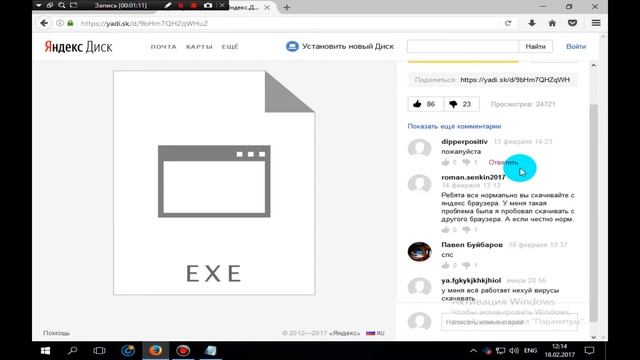Image resolution: width=640 pixels, height=360 pixels.
Task: Go to the browser home page
Action: (x=552, y=23)
